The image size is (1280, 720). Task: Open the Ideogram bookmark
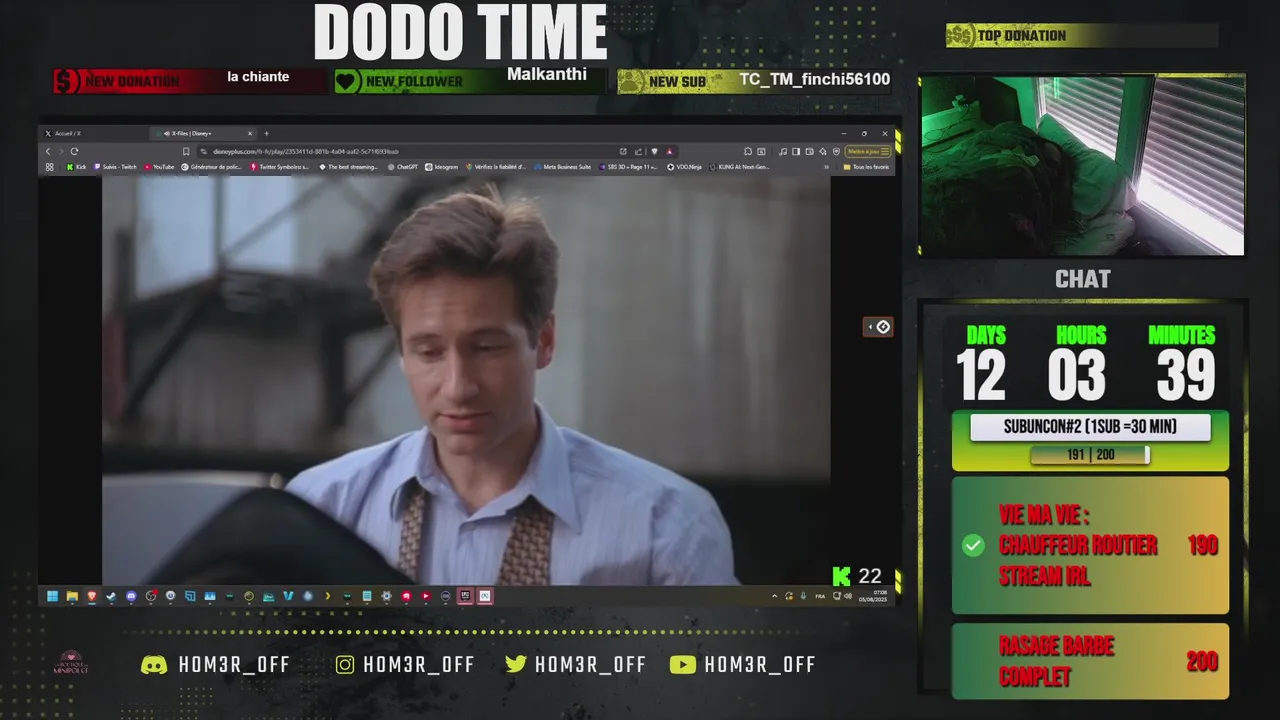tap(441, 167)
